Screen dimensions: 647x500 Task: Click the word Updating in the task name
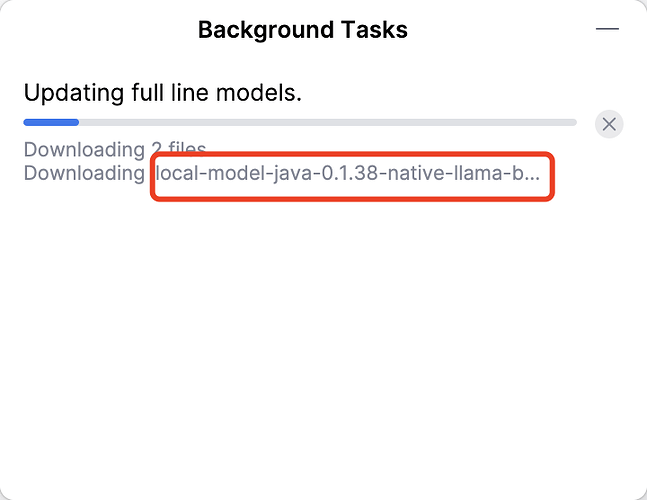tap(74, 94)
